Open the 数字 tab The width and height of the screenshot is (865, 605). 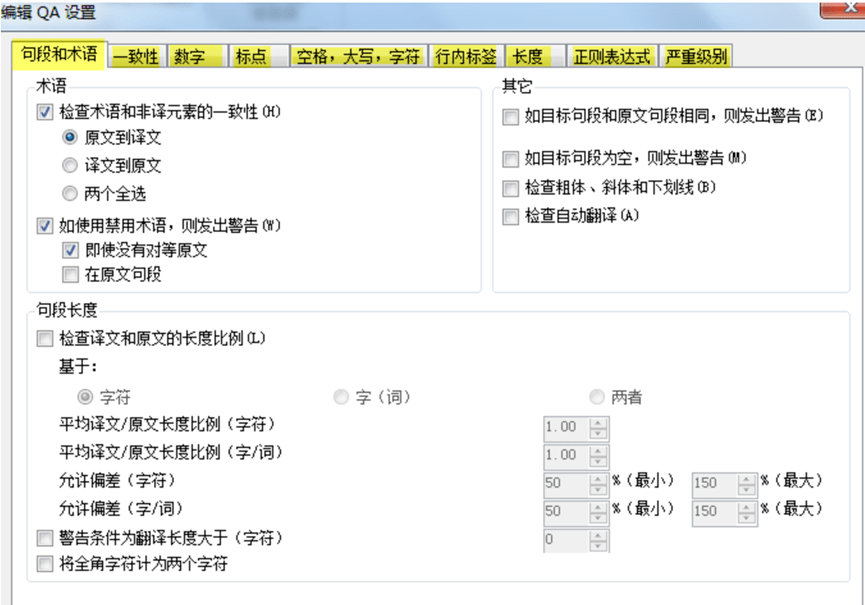[196, 56]
